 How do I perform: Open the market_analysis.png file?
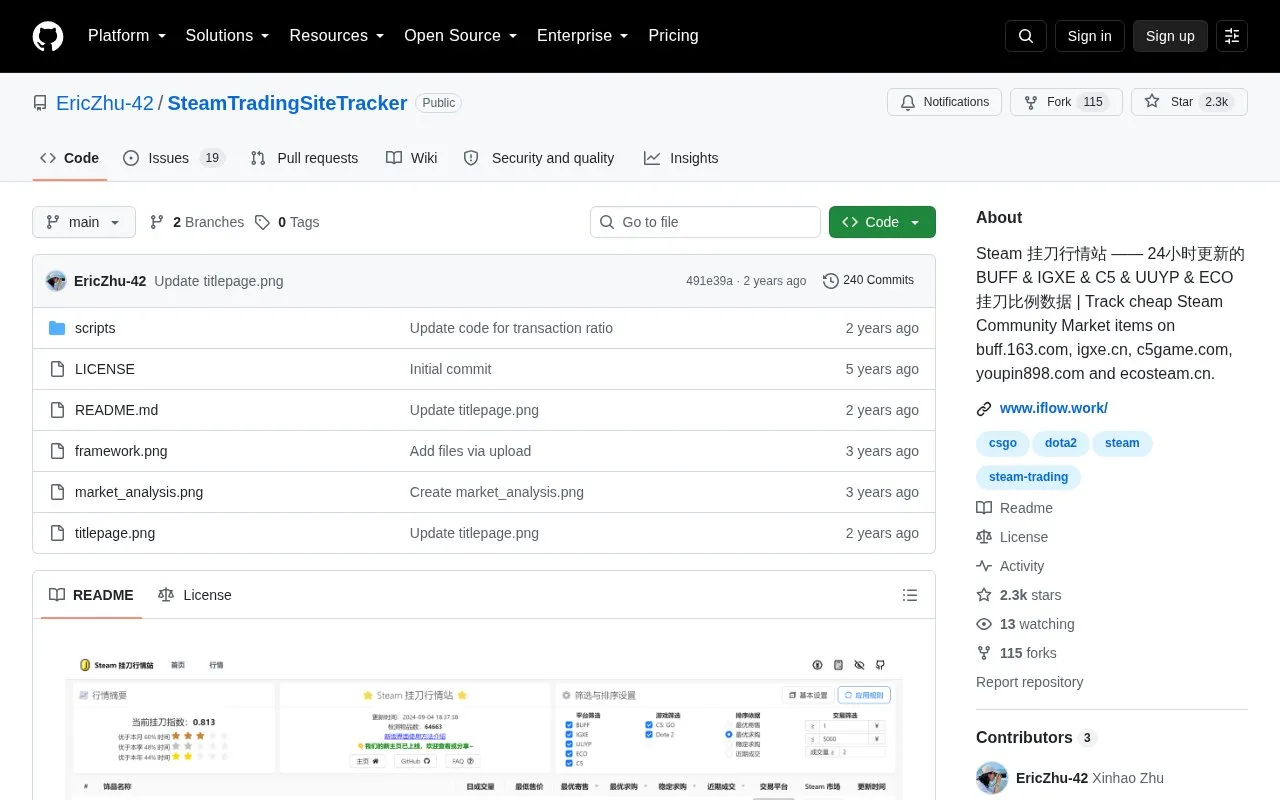pos(139,492)
